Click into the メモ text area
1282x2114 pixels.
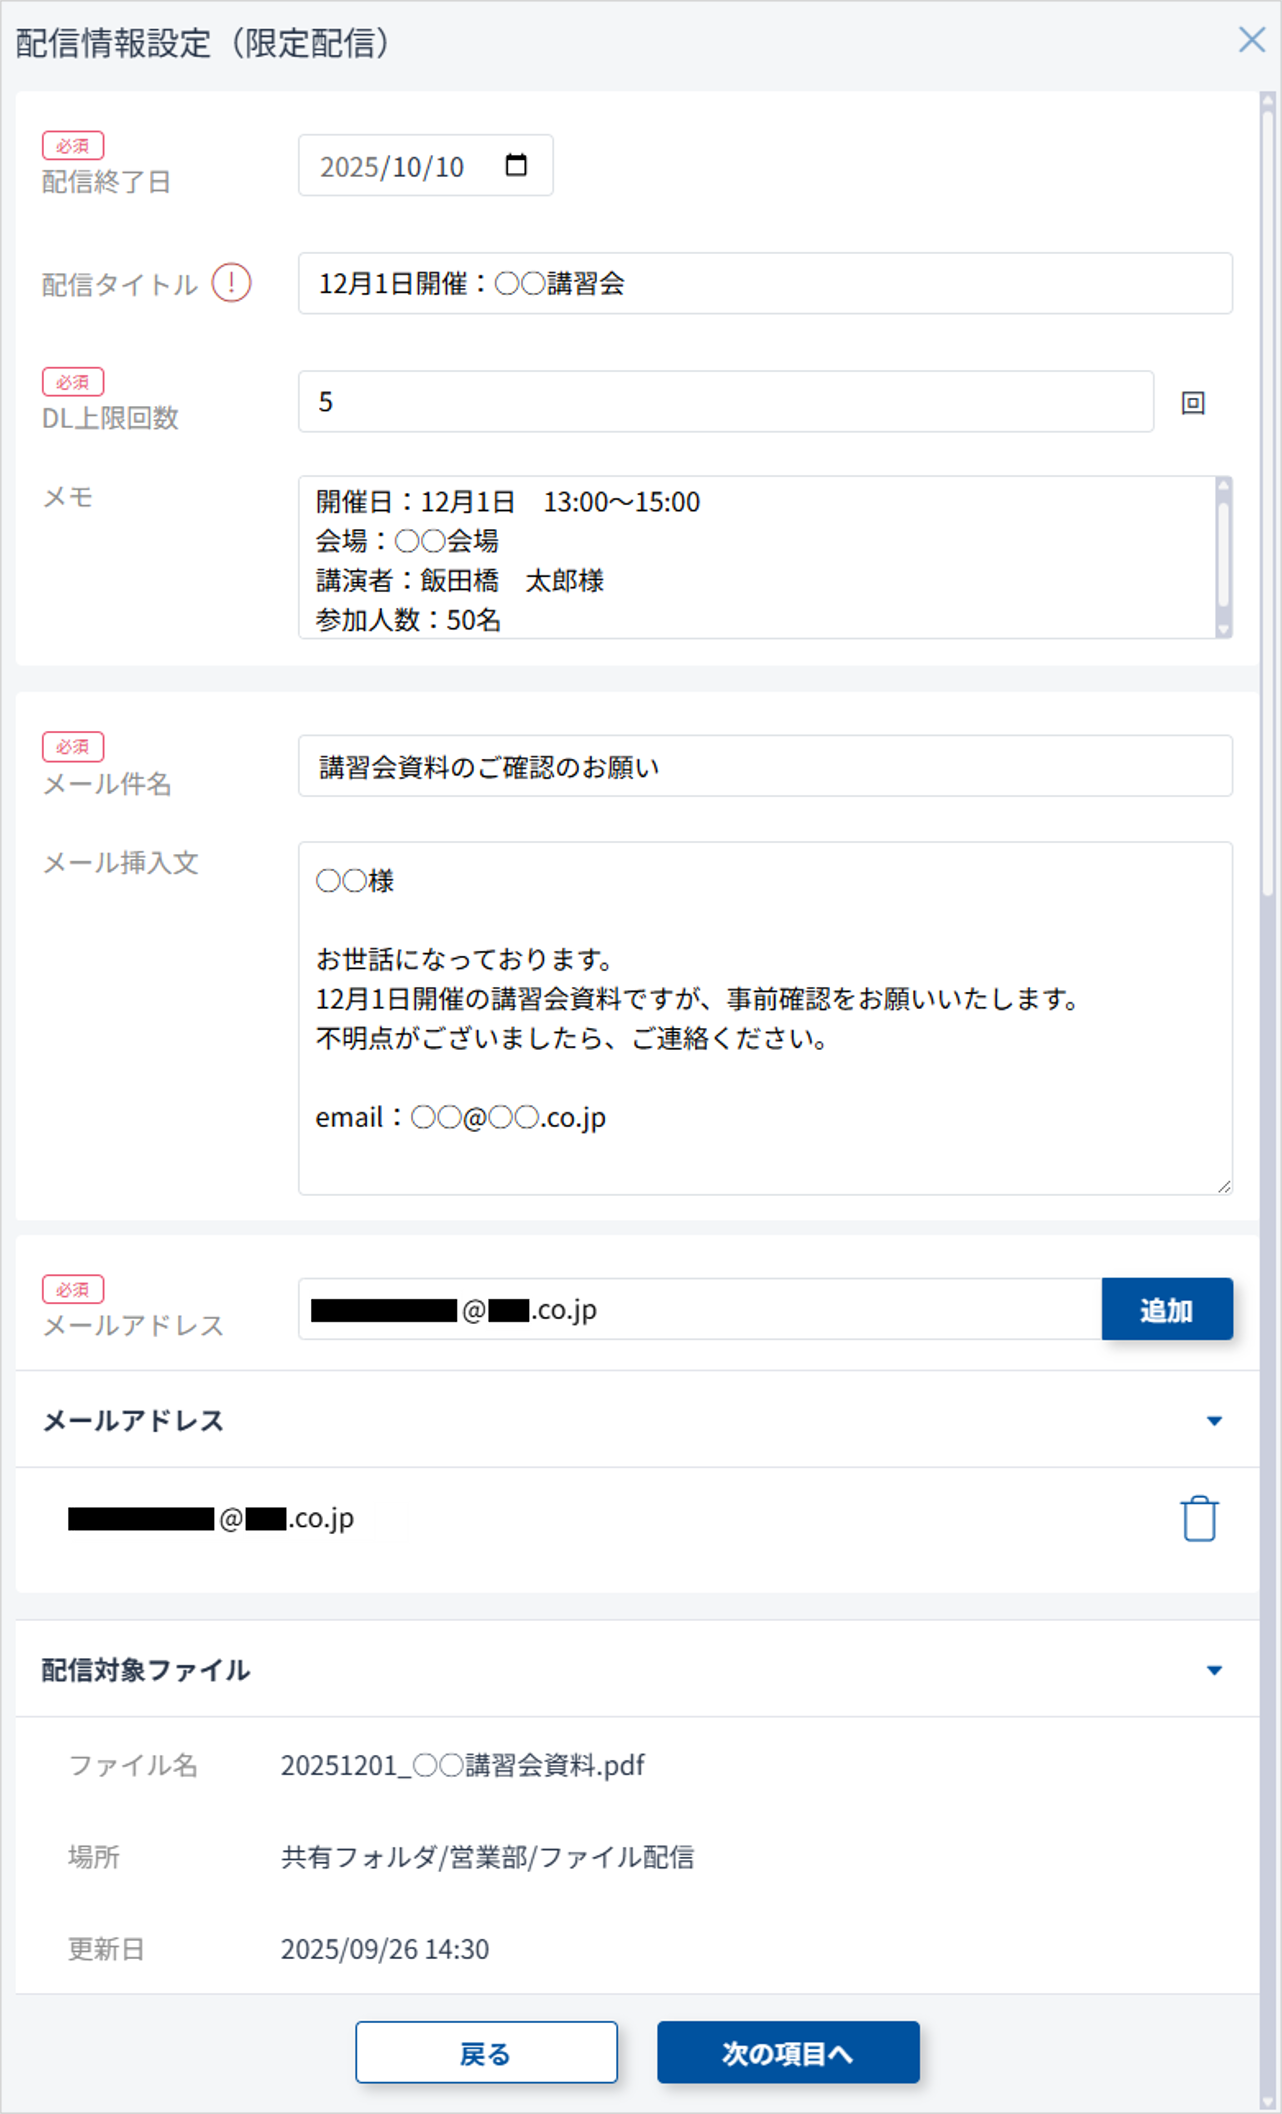[755, 557]
